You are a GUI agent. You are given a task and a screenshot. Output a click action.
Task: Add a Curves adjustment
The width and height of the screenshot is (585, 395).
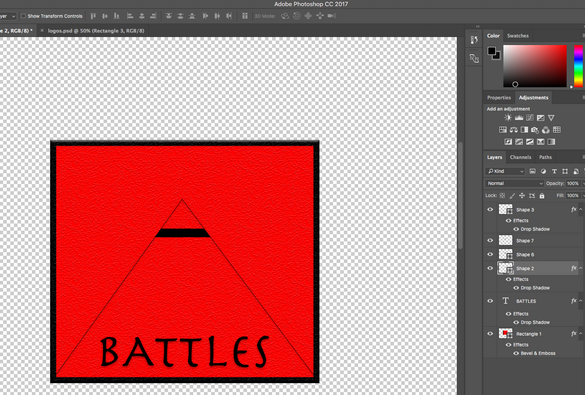click(x=530, y=118)
